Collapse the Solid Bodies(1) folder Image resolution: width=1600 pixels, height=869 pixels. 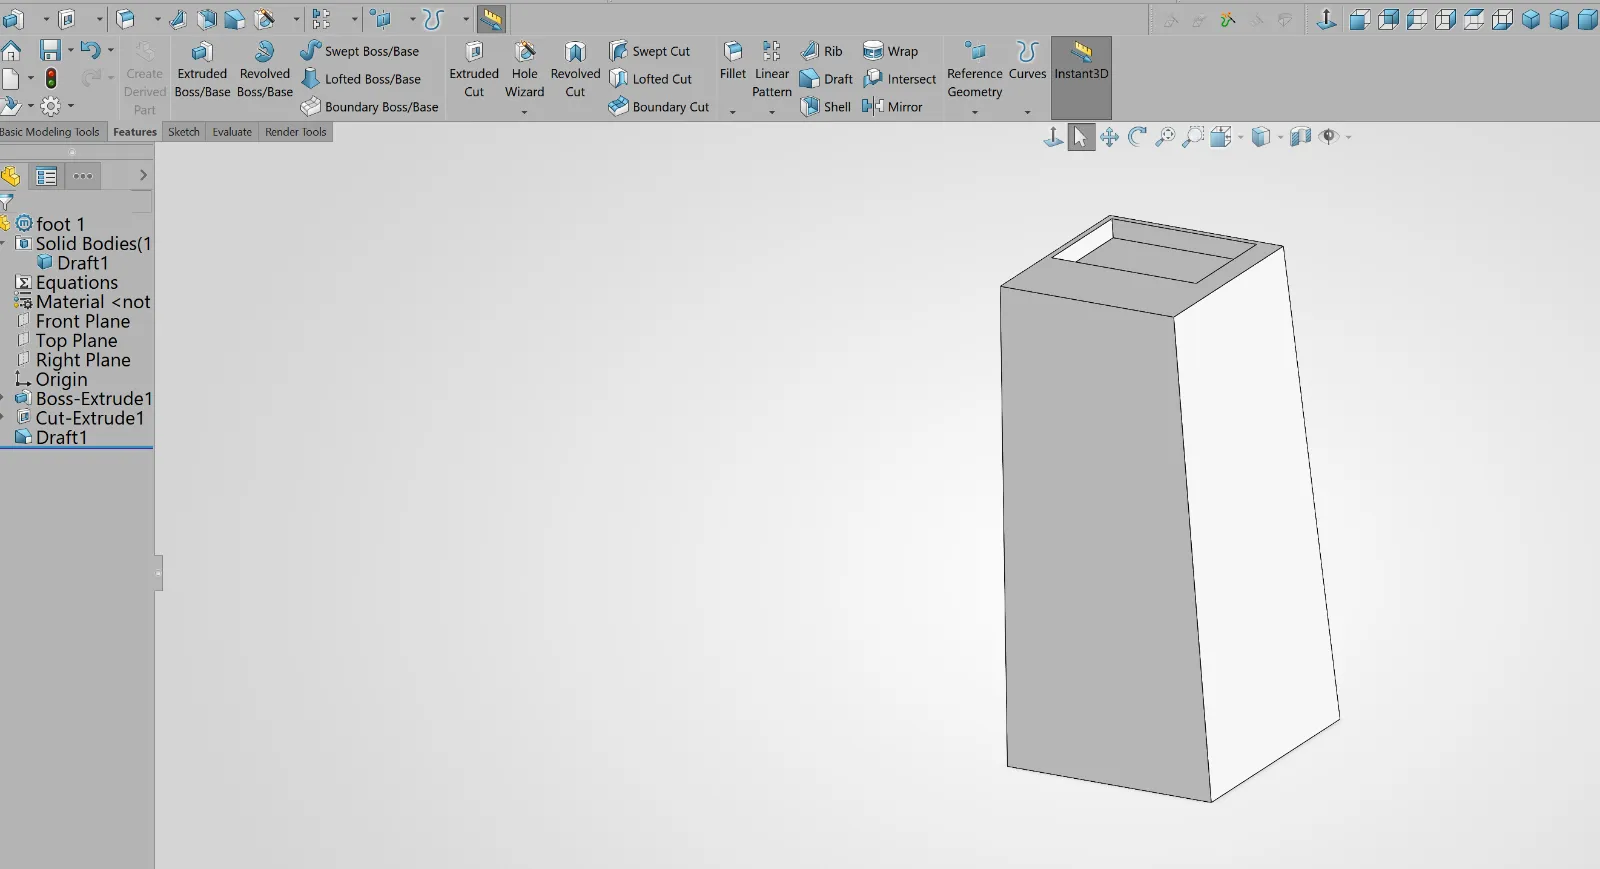3,244
